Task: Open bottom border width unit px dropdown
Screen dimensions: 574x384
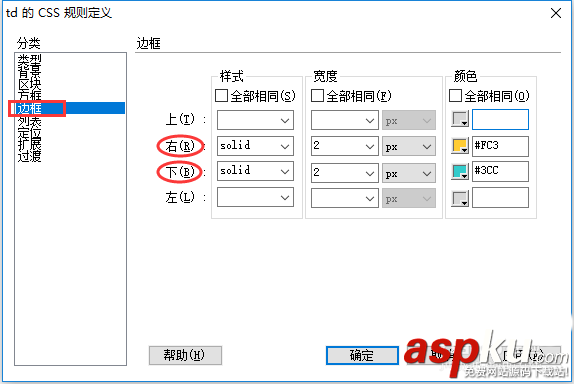Action: [x=409, y=173]
